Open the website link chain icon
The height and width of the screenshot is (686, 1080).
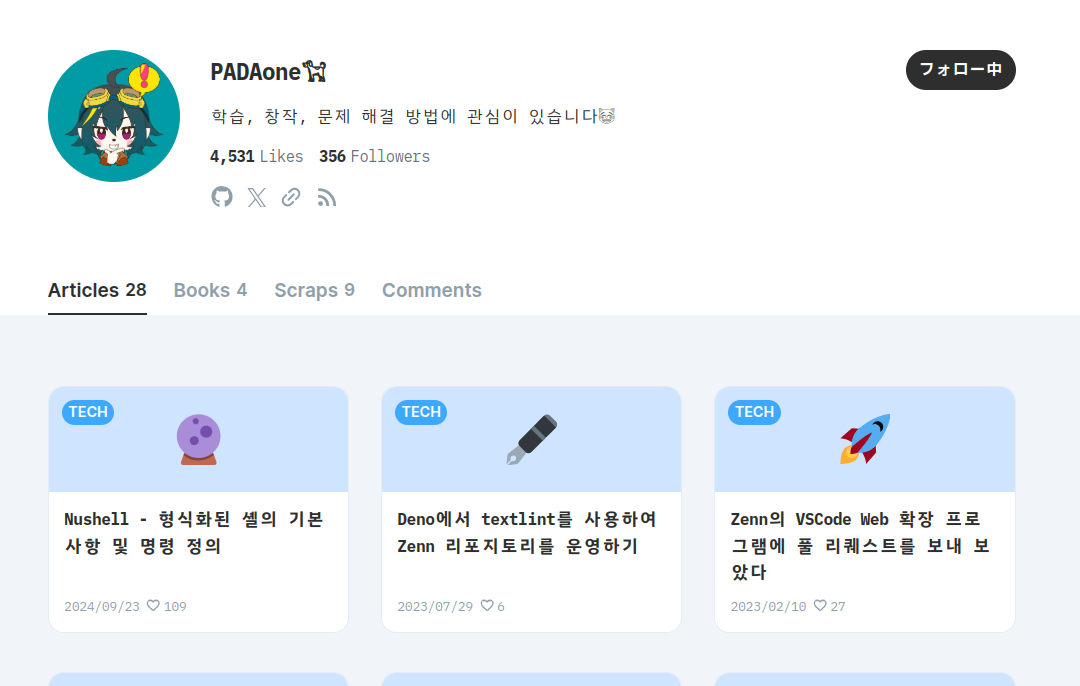coord(291,198)
